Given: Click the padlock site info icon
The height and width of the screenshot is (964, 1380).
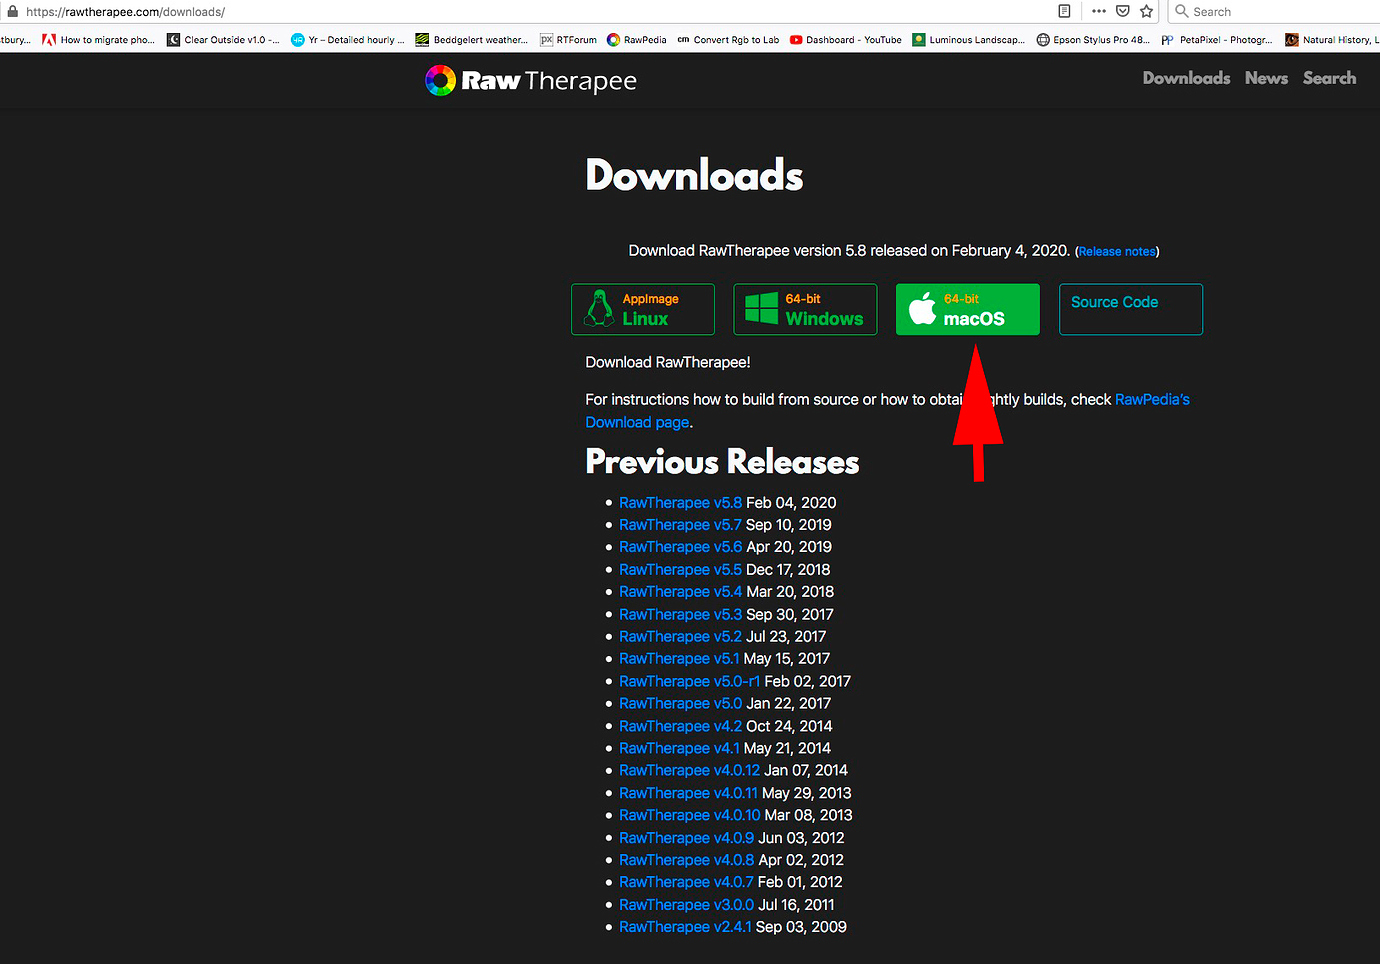Looking at the screenshot, I should (12, 11).
